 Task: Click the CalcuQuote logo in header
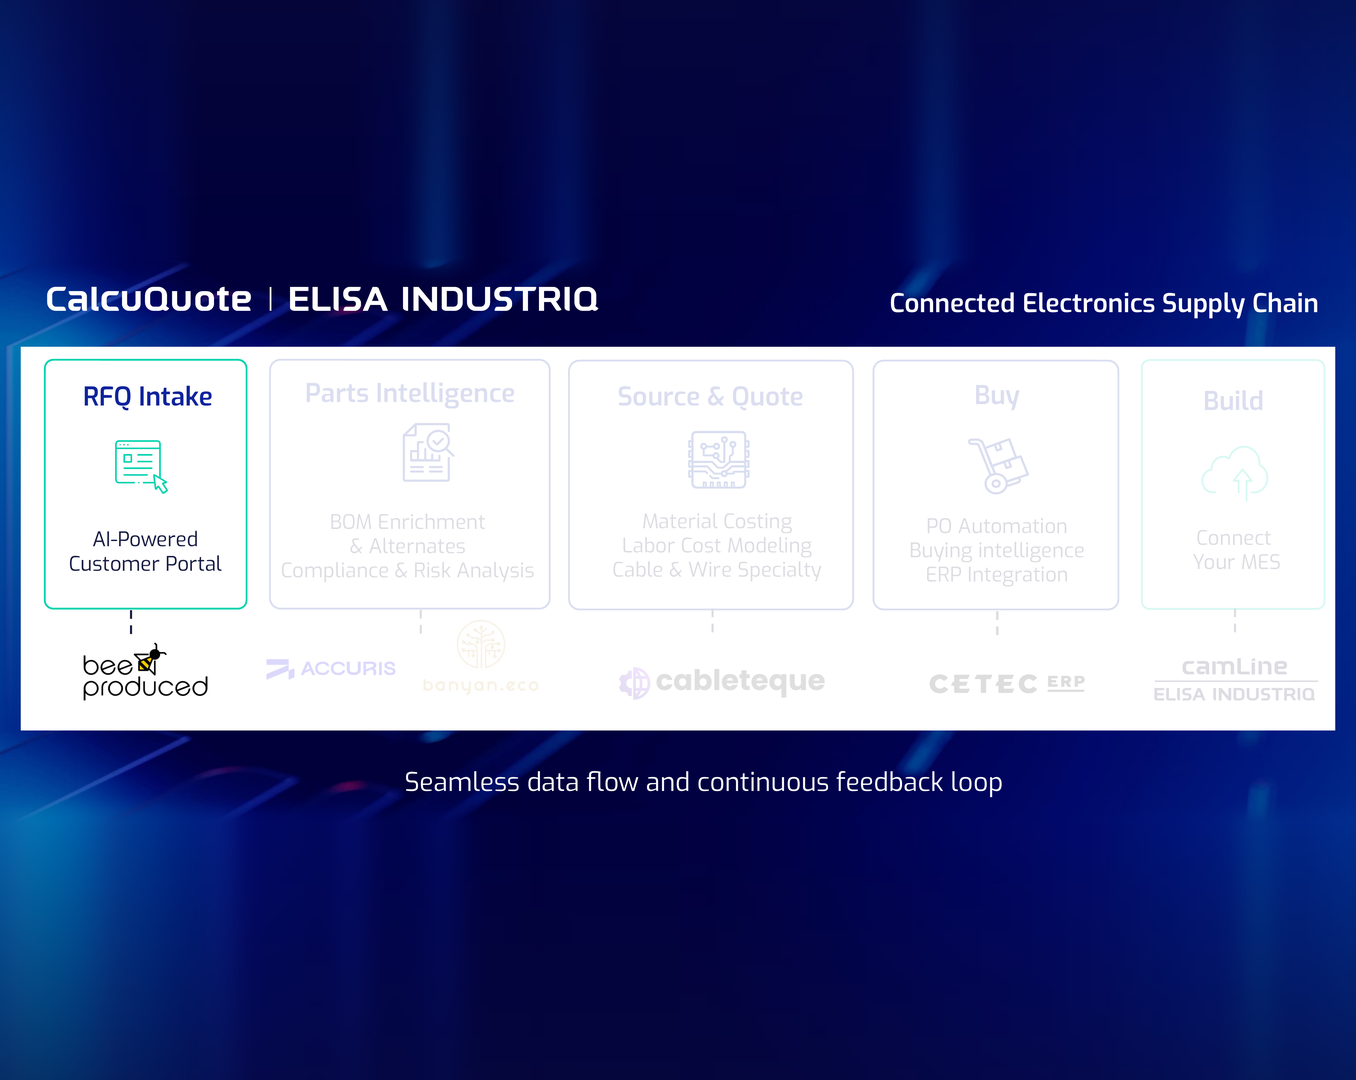click(149, 299)
